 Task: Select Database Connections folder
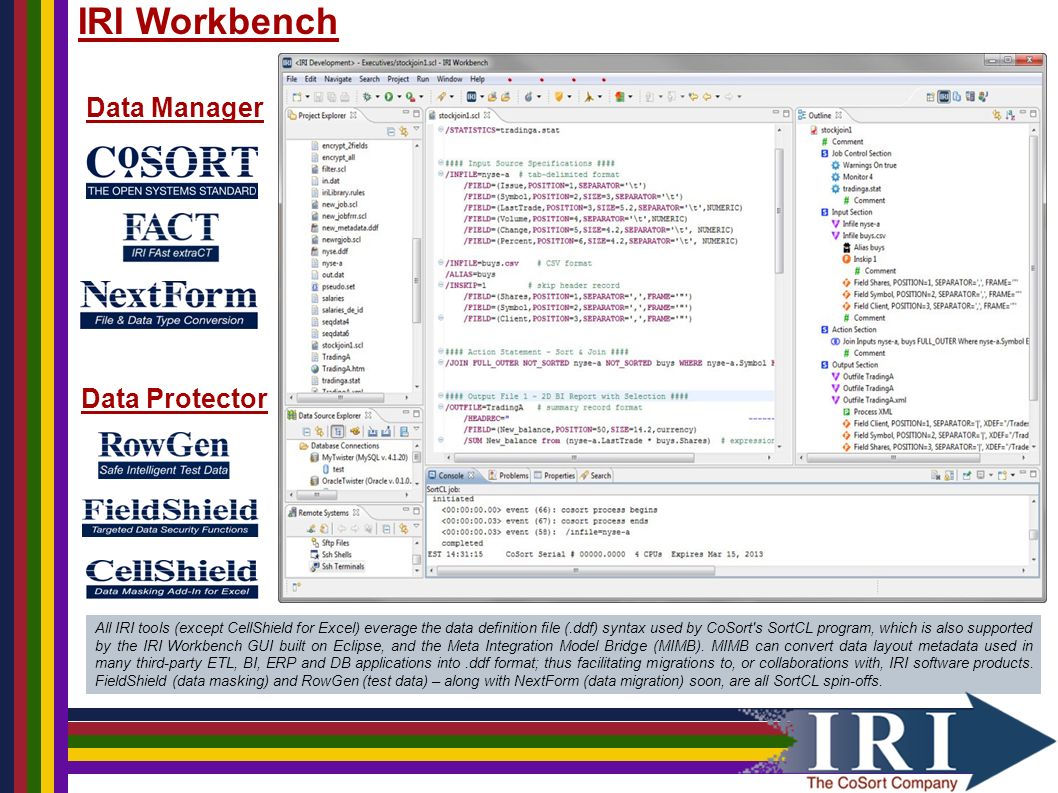coord(339,446)
